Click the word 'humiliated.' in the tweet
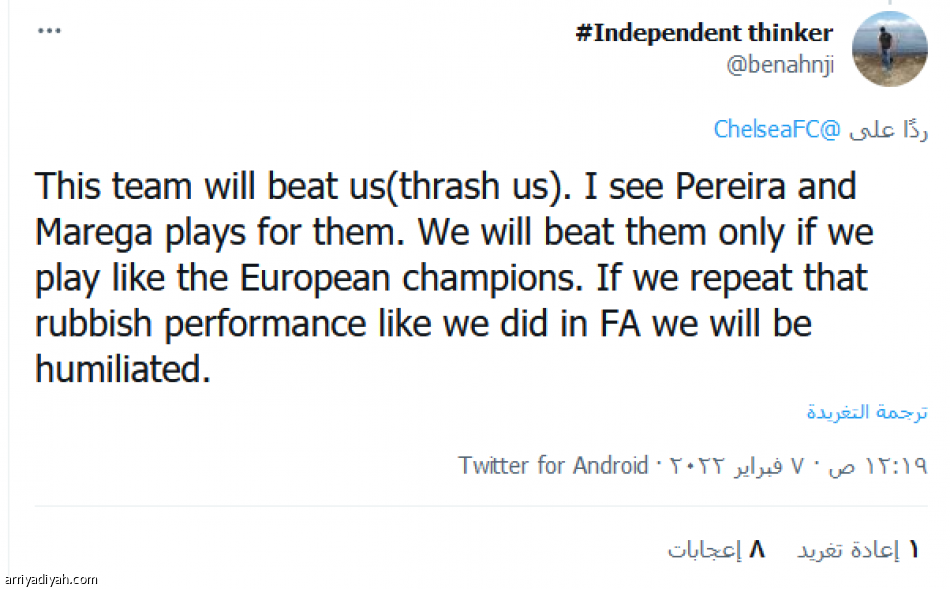The image size is (950, 589). [x=123, y=369]
